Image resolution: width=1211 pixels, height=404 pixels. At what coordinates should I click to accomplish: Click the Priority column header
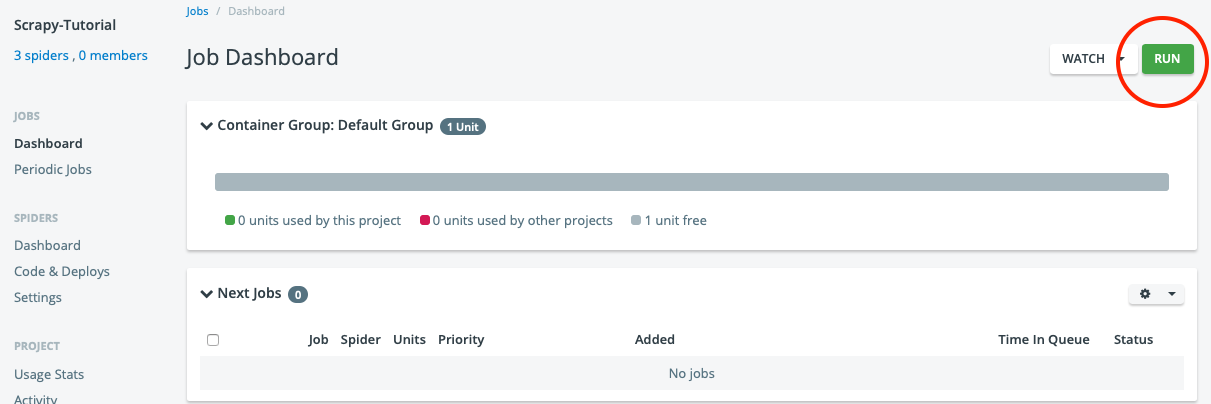(461, 340)
